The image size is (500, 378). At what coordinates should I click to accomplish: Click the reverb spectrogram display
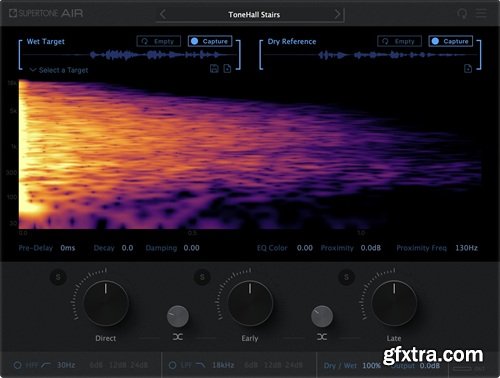point(250,154)
